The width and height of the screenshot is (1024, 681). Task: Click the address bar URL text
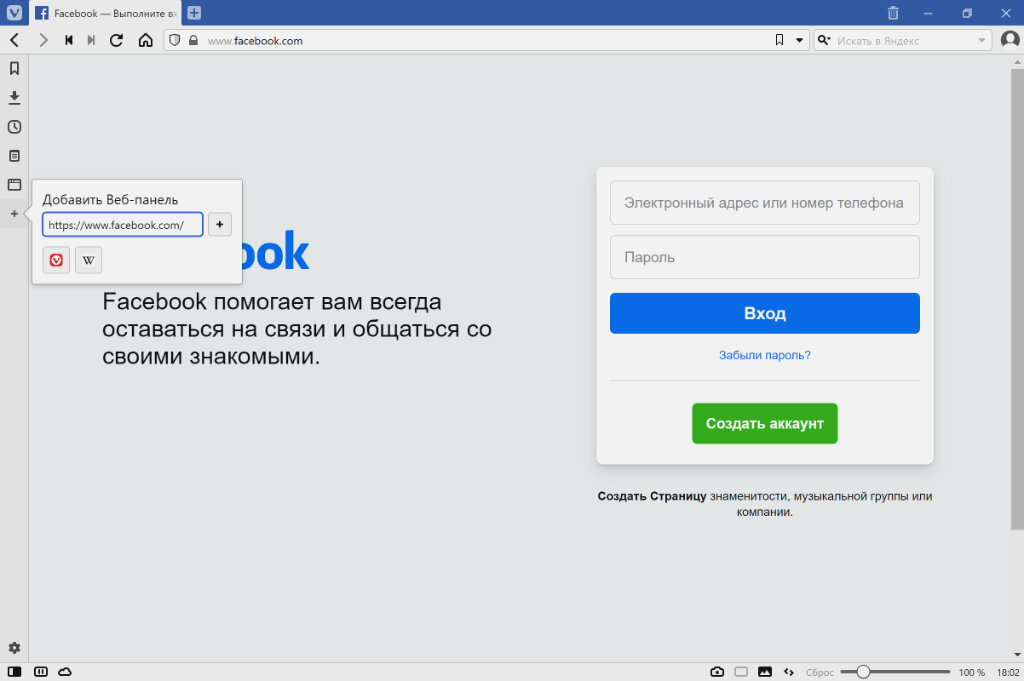[255, 40]
